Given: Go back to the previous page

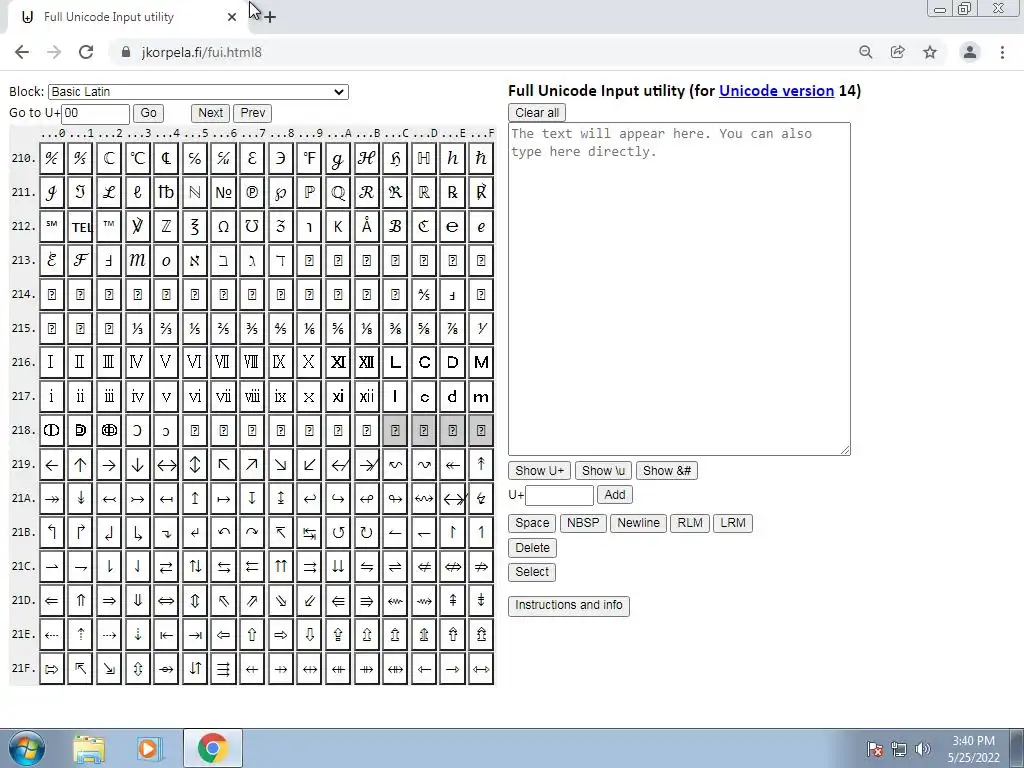Looking at the screenshot, I should (22, 52).
